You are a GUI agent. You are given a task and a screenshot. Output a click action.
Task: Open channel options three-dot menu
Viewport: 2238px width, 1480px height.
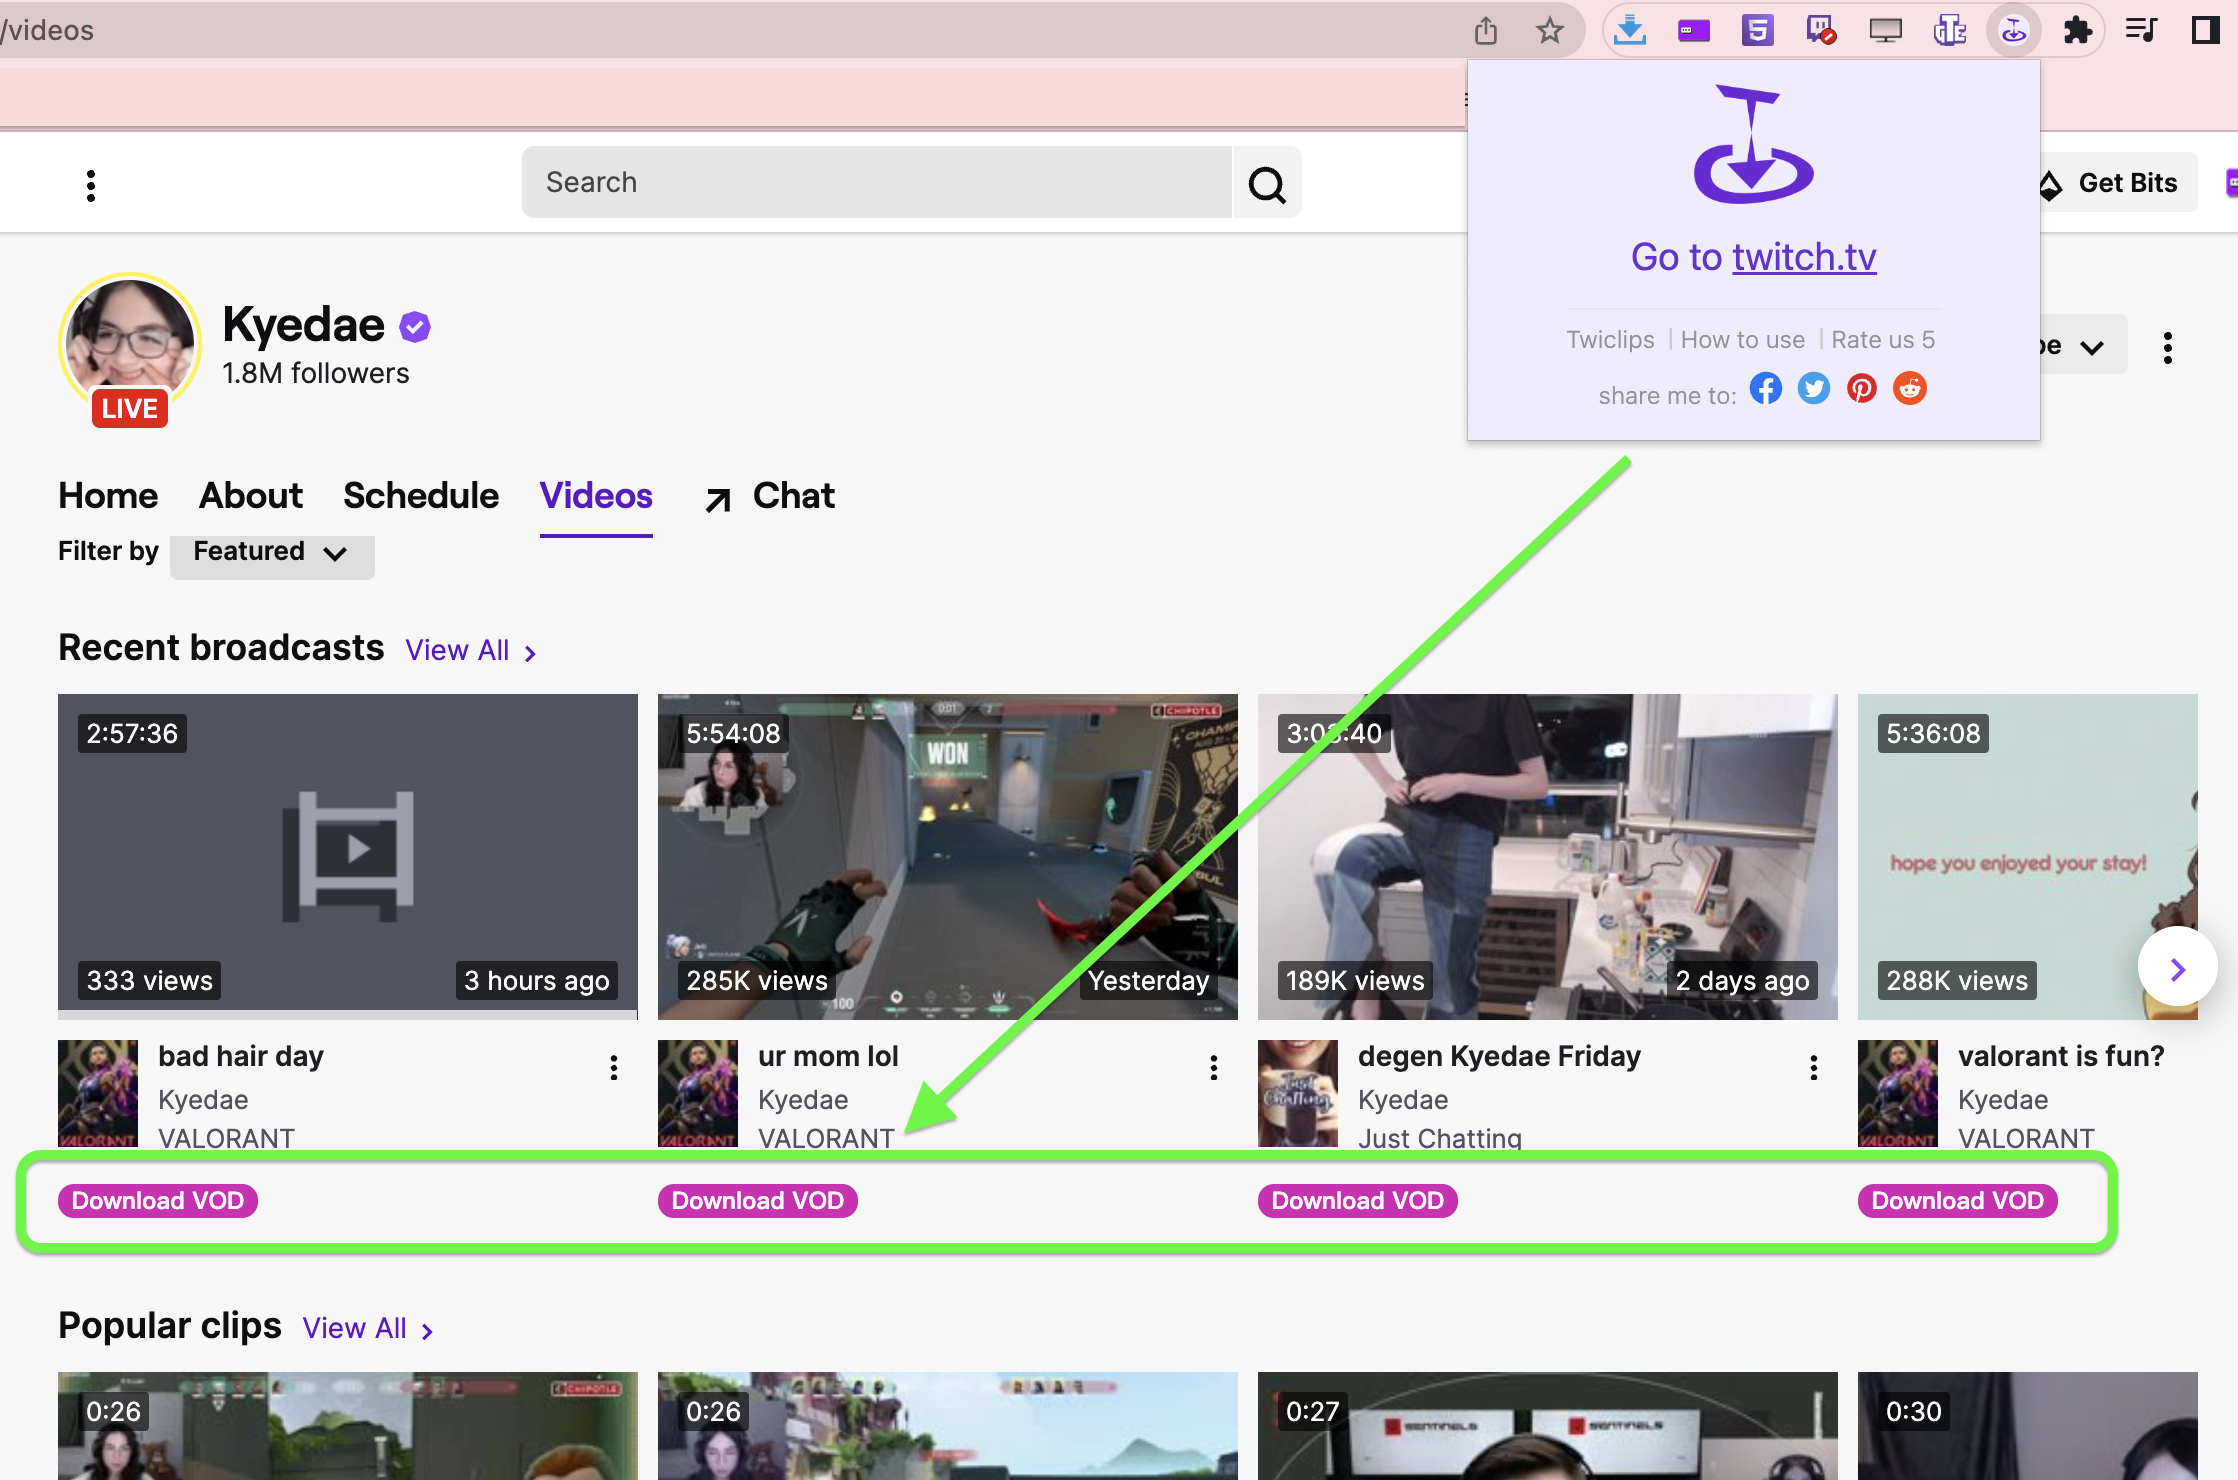coord(2167,348)
